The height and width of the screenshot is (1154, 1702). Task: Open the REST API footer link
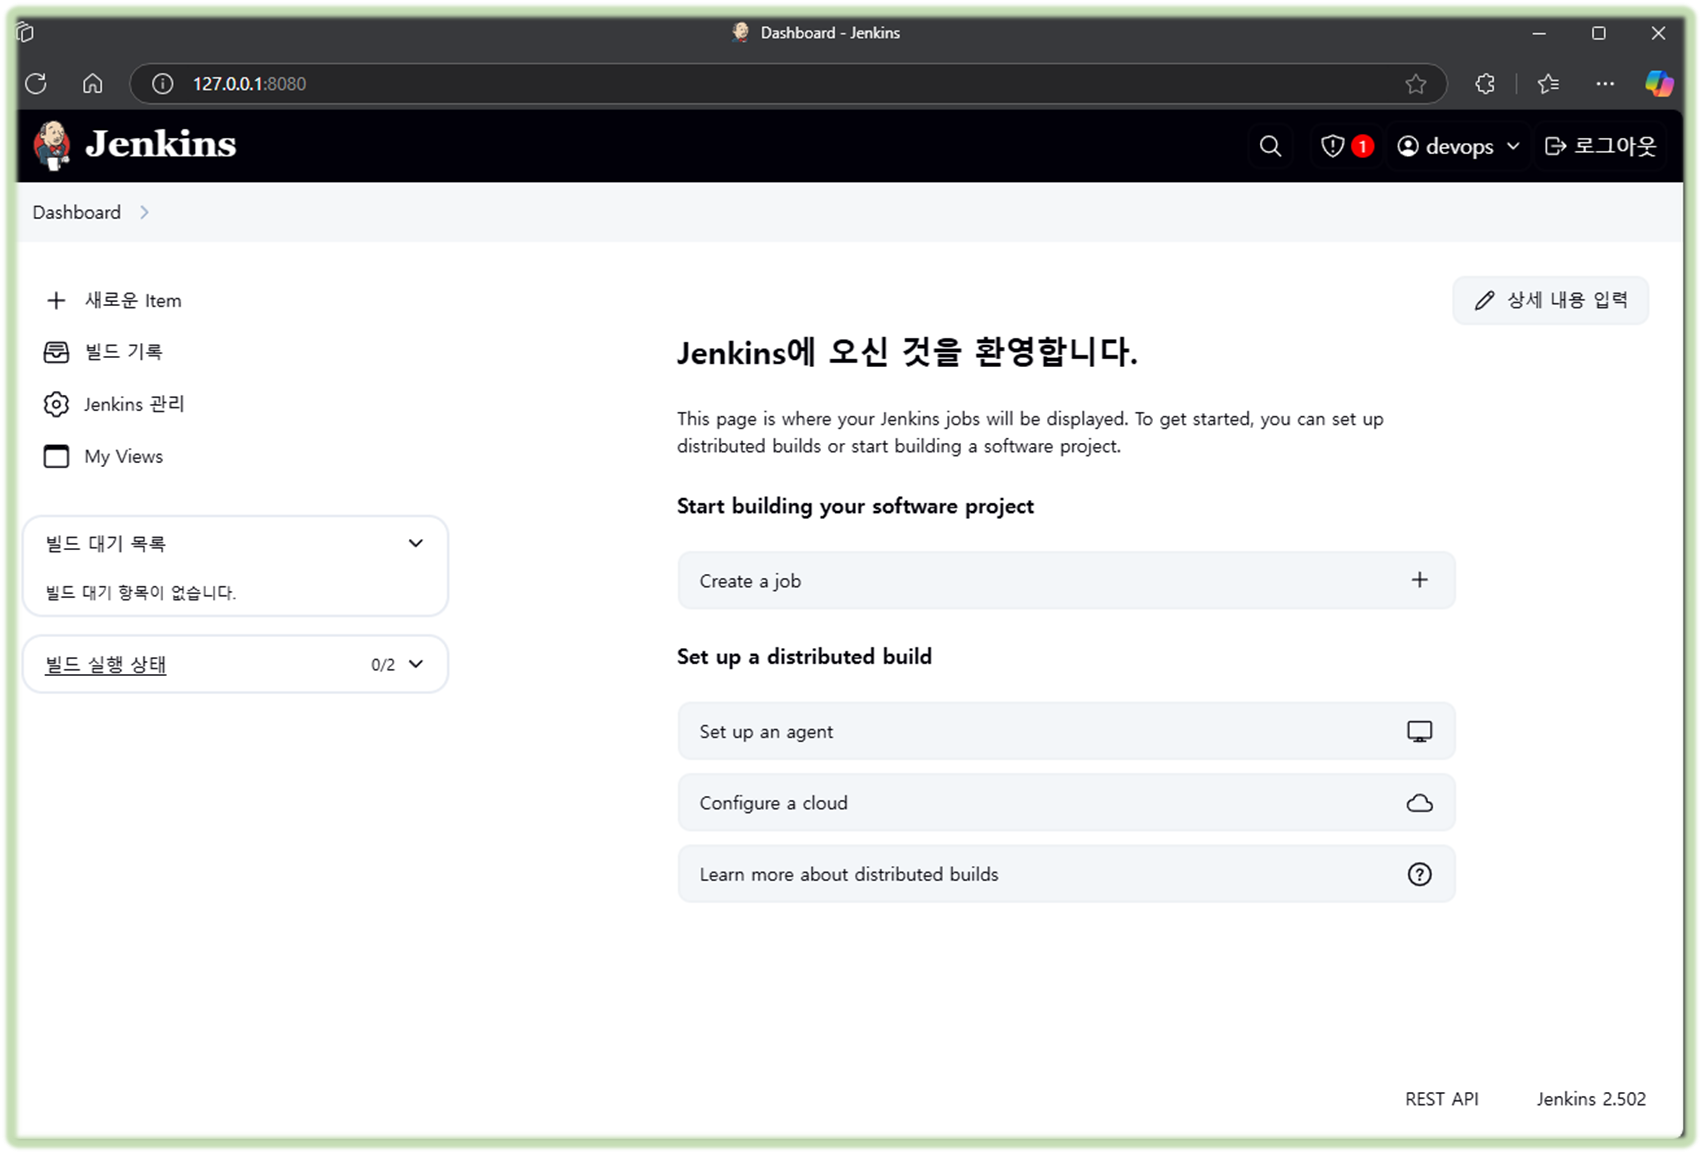pyautogui.click(x=1441, y=1099)
